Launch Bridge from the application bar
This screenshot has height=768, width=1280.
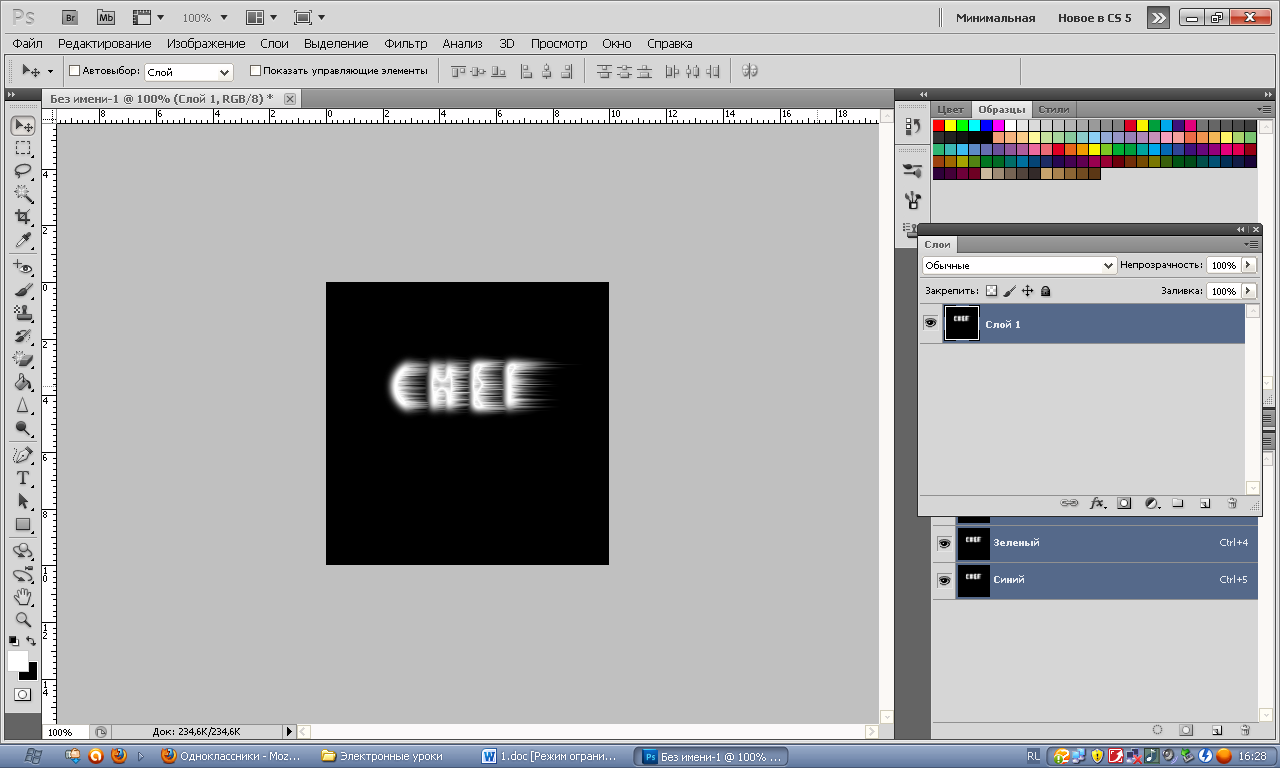(69, 17)
